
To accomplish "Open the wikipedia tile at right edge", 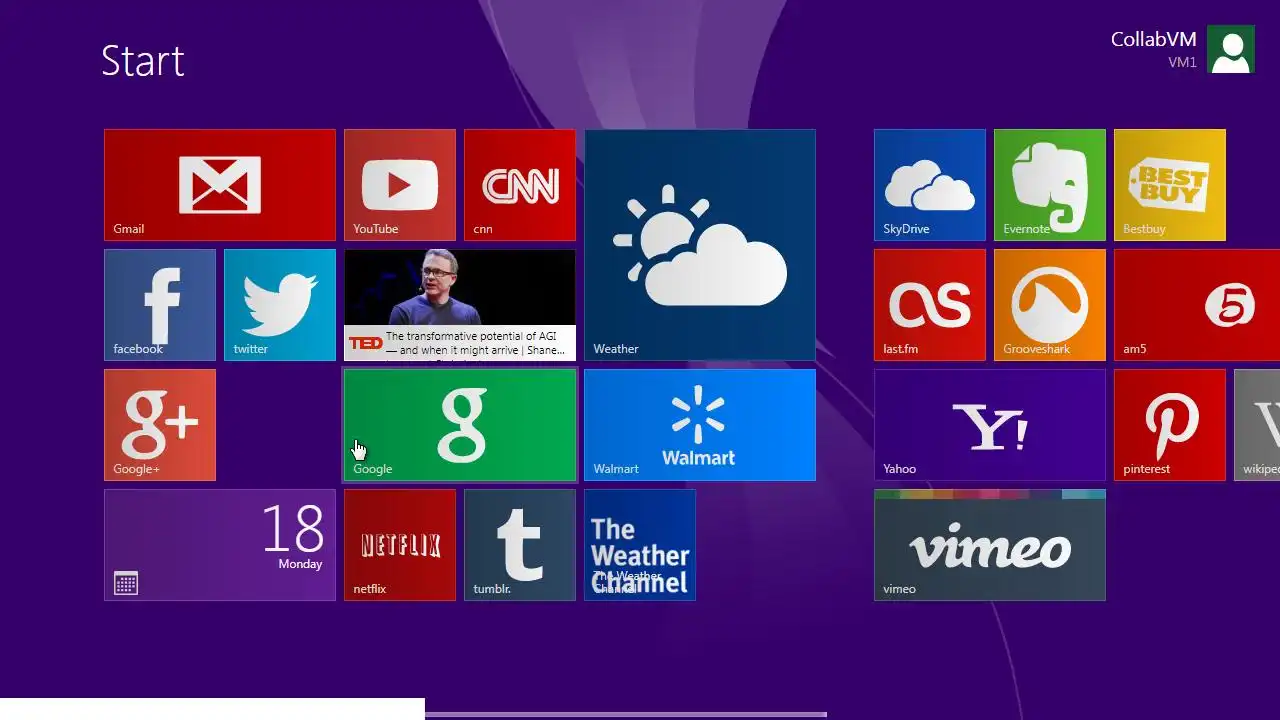I will click(1257, 425).
